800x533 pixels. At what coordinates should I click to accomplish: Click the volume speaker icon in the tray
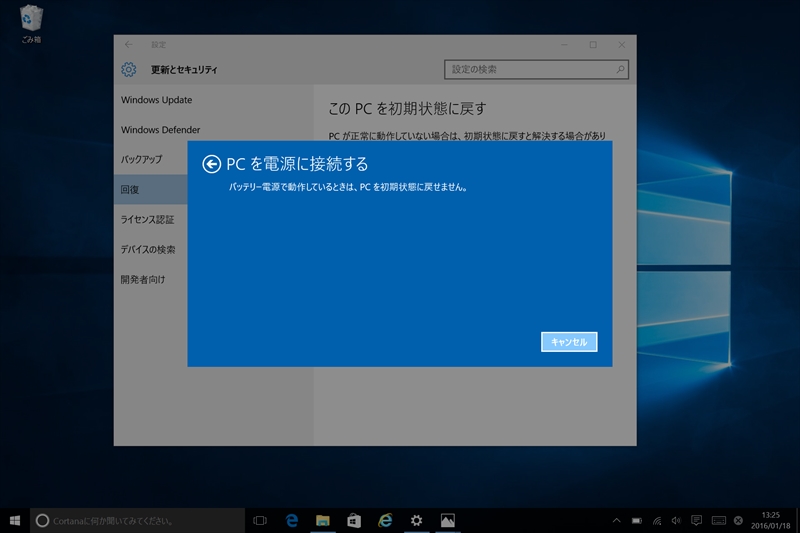coord(676,521)
